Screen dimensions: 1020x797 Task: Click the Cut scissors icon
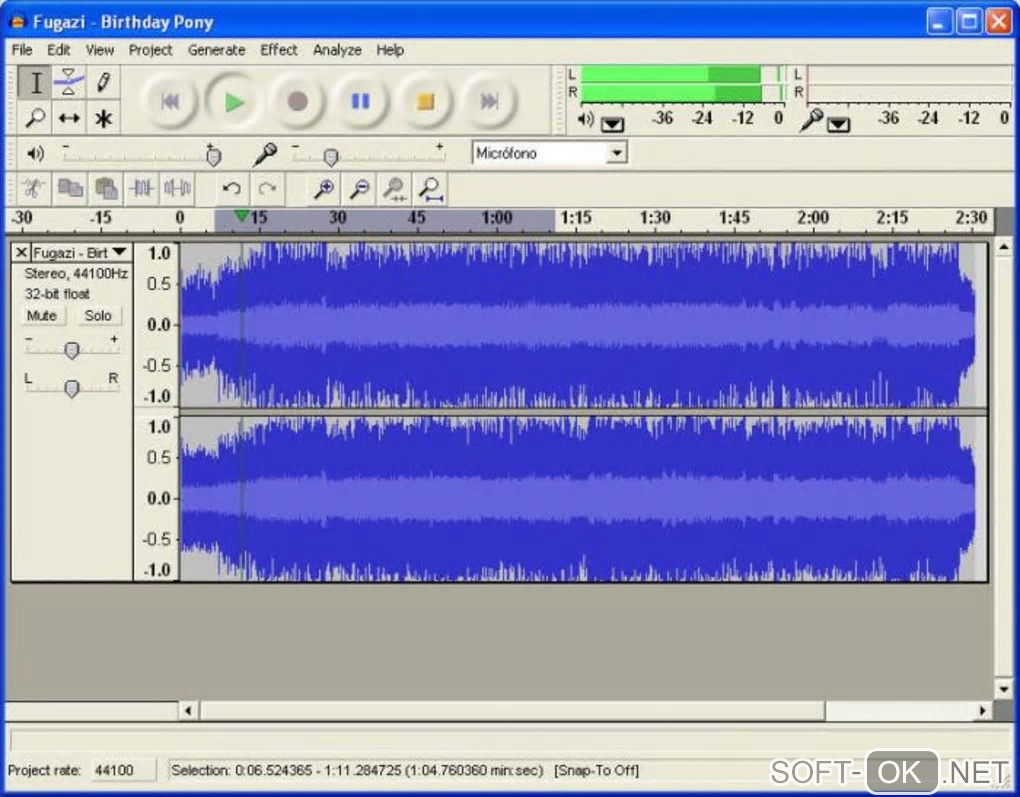click(34, 187)
